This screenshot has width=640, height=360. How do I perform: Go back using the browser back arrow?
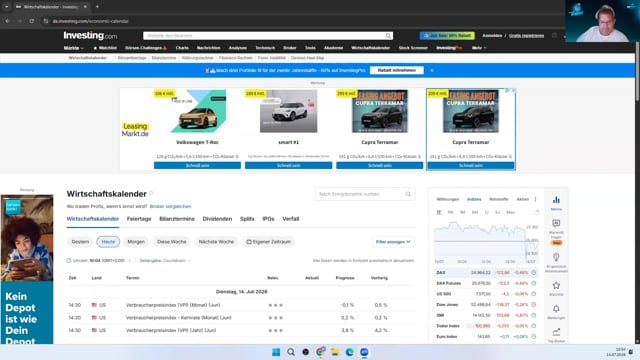tap(8, 21)
